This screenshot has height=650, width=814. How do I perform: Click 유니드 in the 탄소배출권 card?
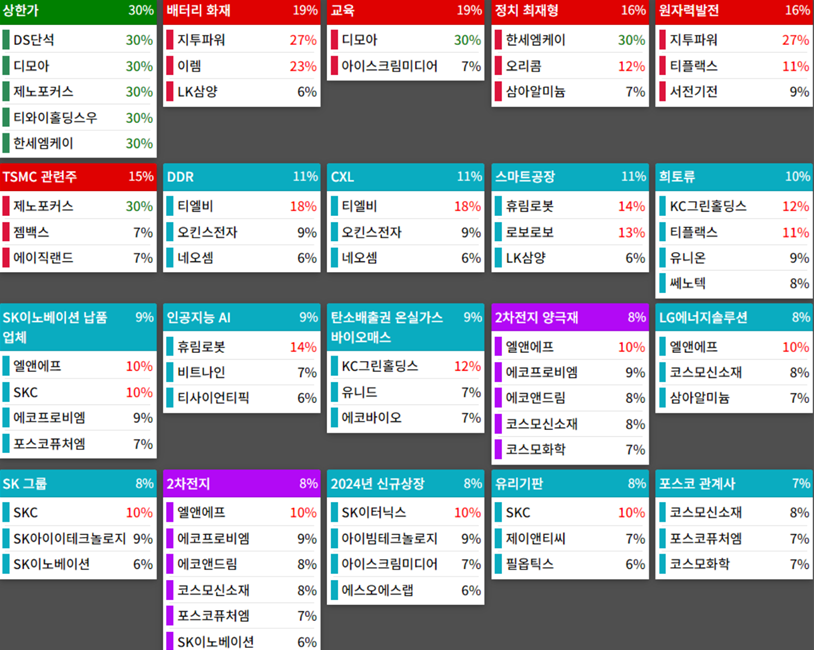click(406, 392)
